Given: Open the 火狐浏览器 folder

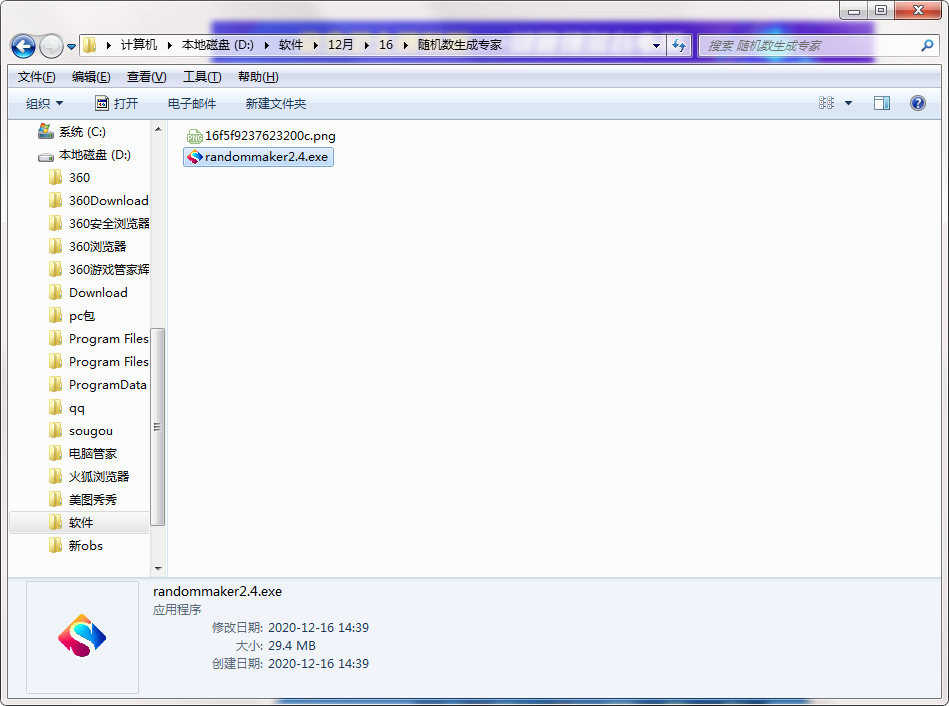Looking at the screenshot, I should tap(99, 477).
